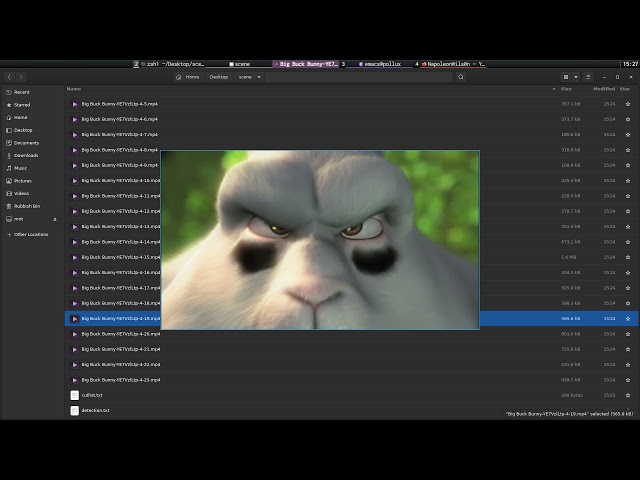Open Videos in the sidebar
Image resolution: width=640 pixels, height=480 pixels.
click(21, 193)
